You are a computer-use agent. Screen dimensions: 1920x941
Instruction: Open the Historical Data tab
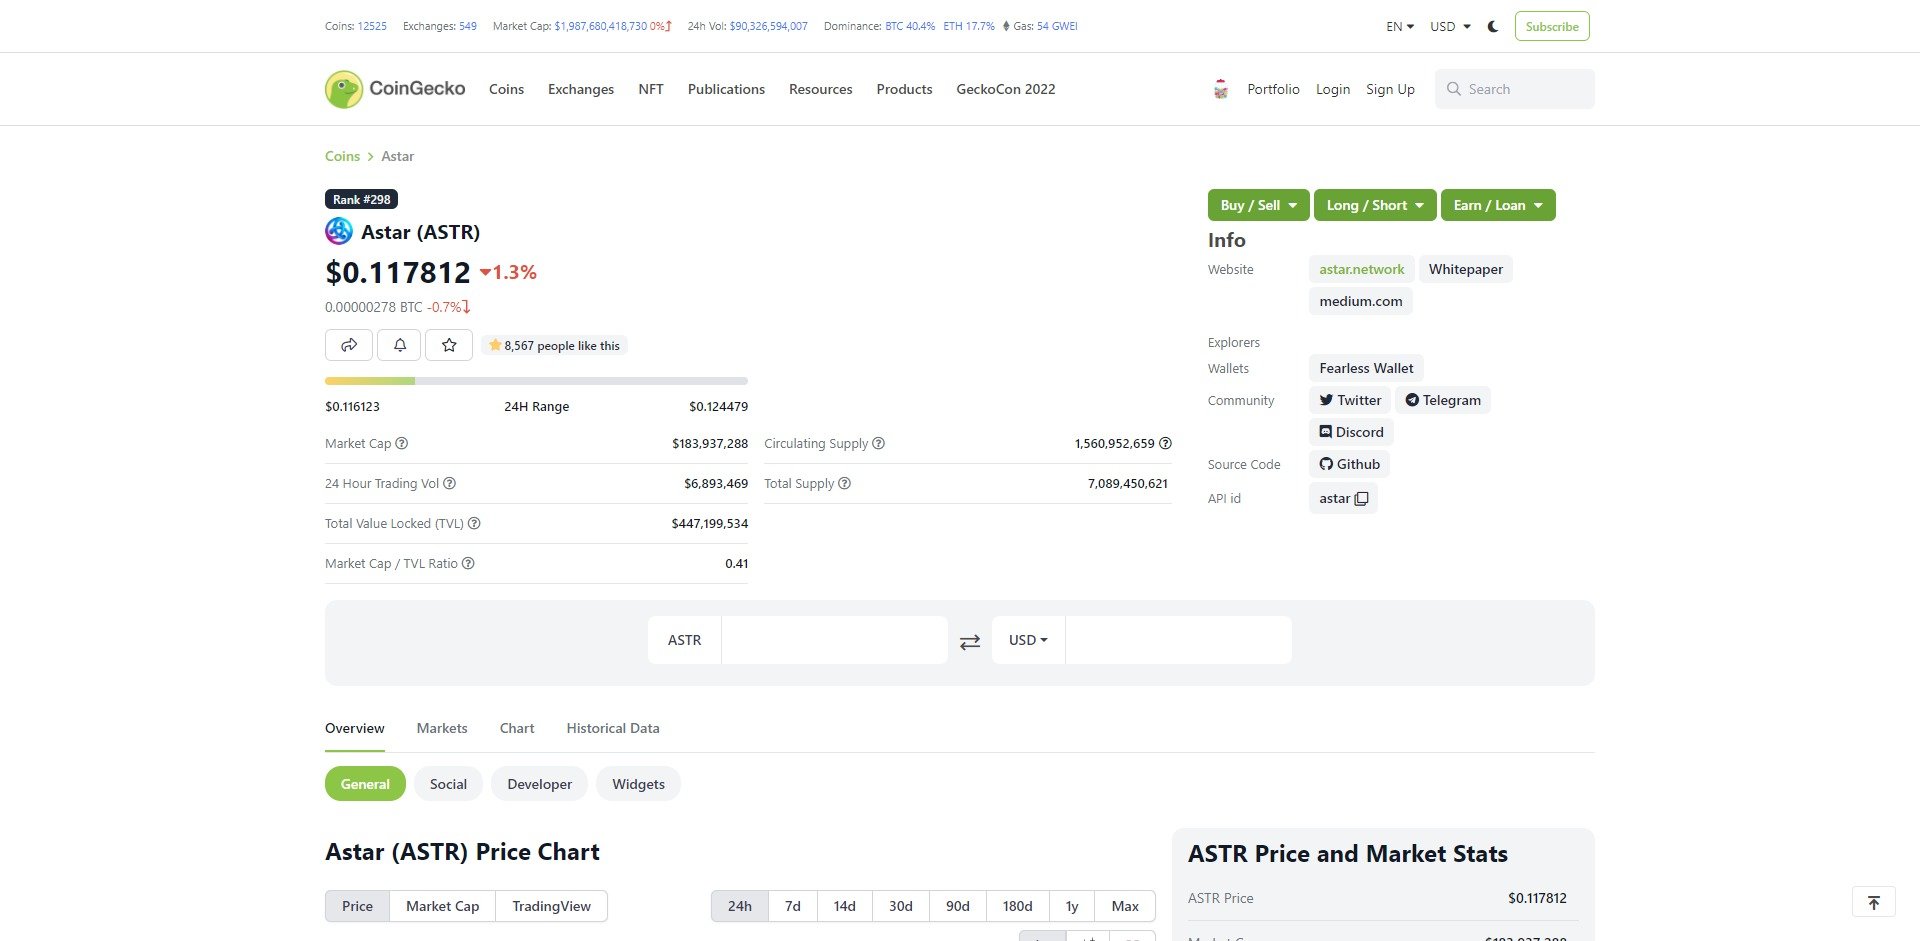point(612,728)
